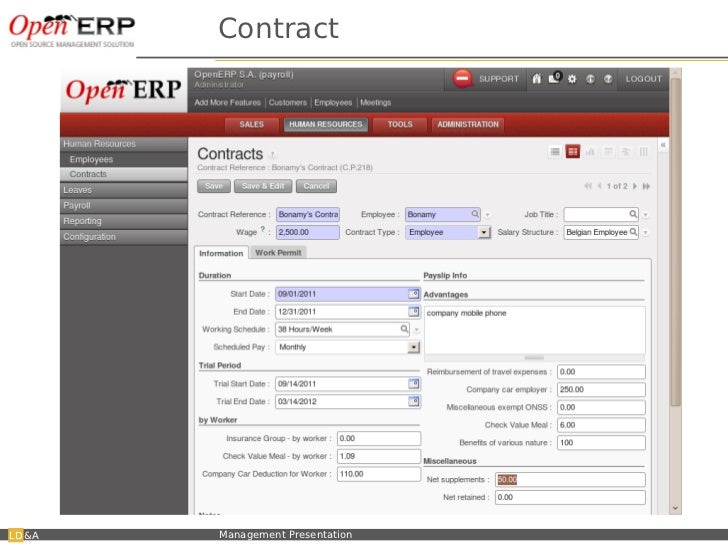The height and width of the screenshot is (546, 728).
Task: Open the Sales menu
Action: coord(251,124)
